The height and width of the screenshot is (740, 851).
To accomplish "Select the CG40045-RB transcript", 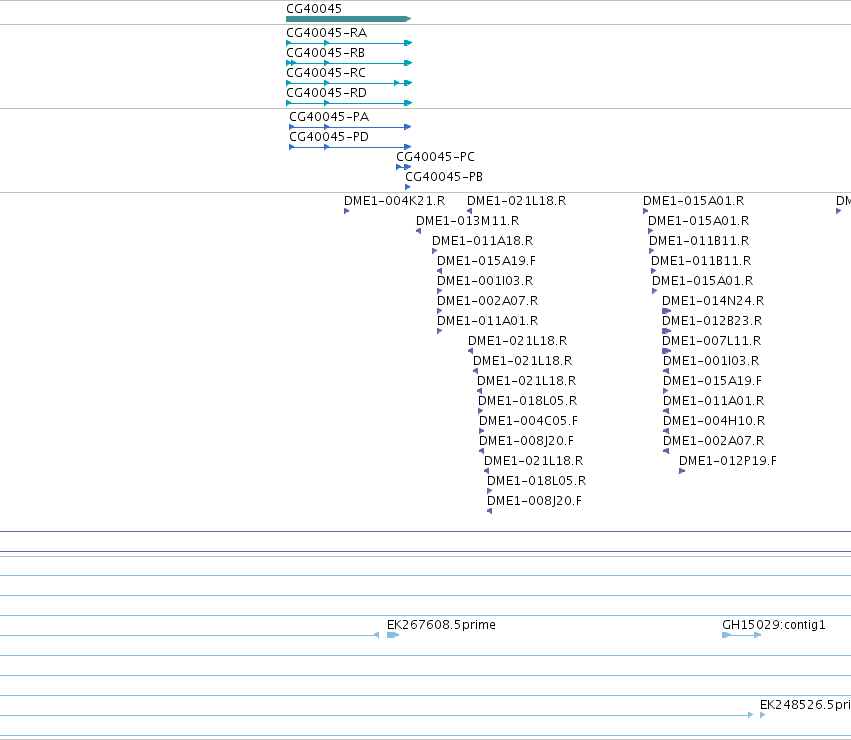I will point(349,63).
